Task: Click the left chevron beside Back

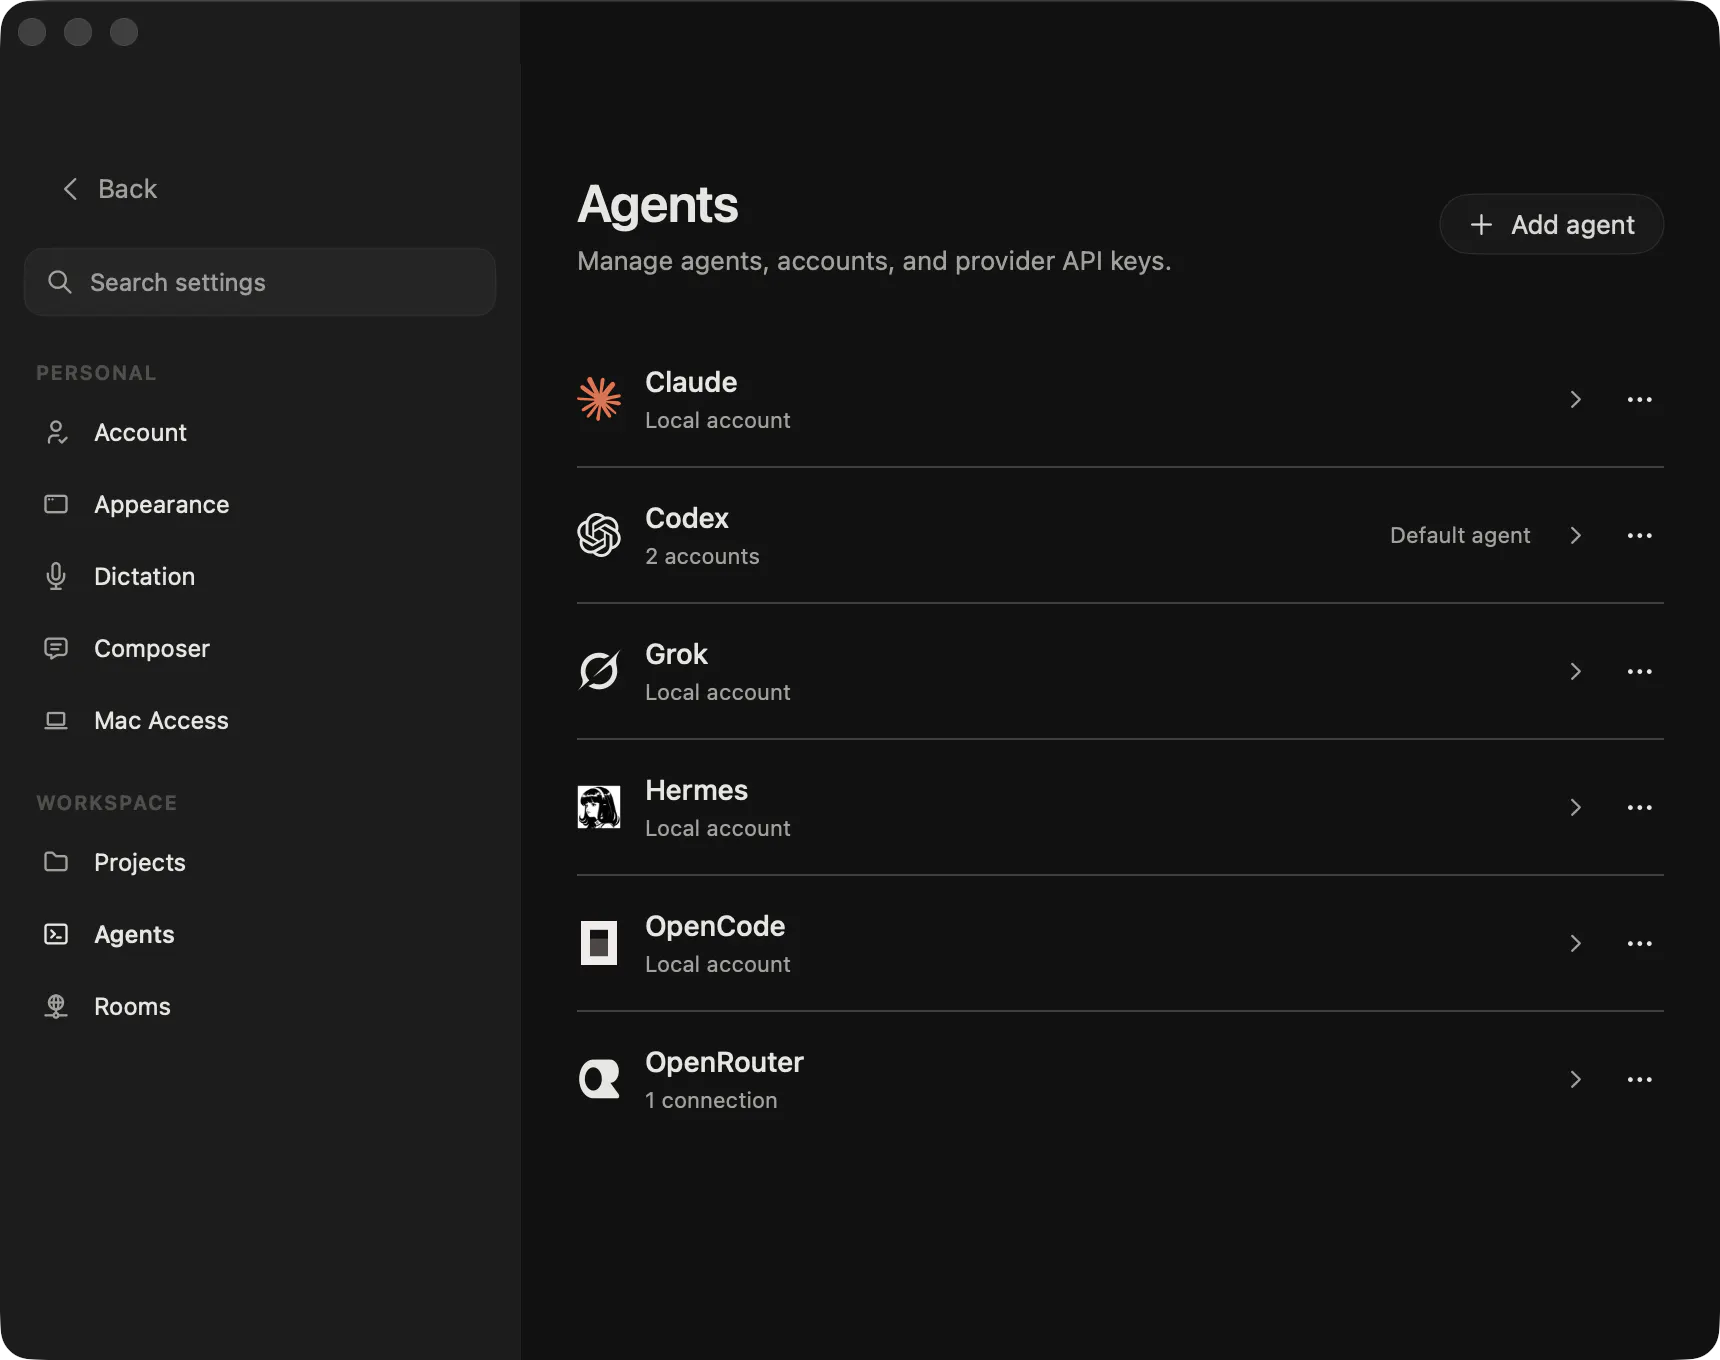Action: pos(70,189)
